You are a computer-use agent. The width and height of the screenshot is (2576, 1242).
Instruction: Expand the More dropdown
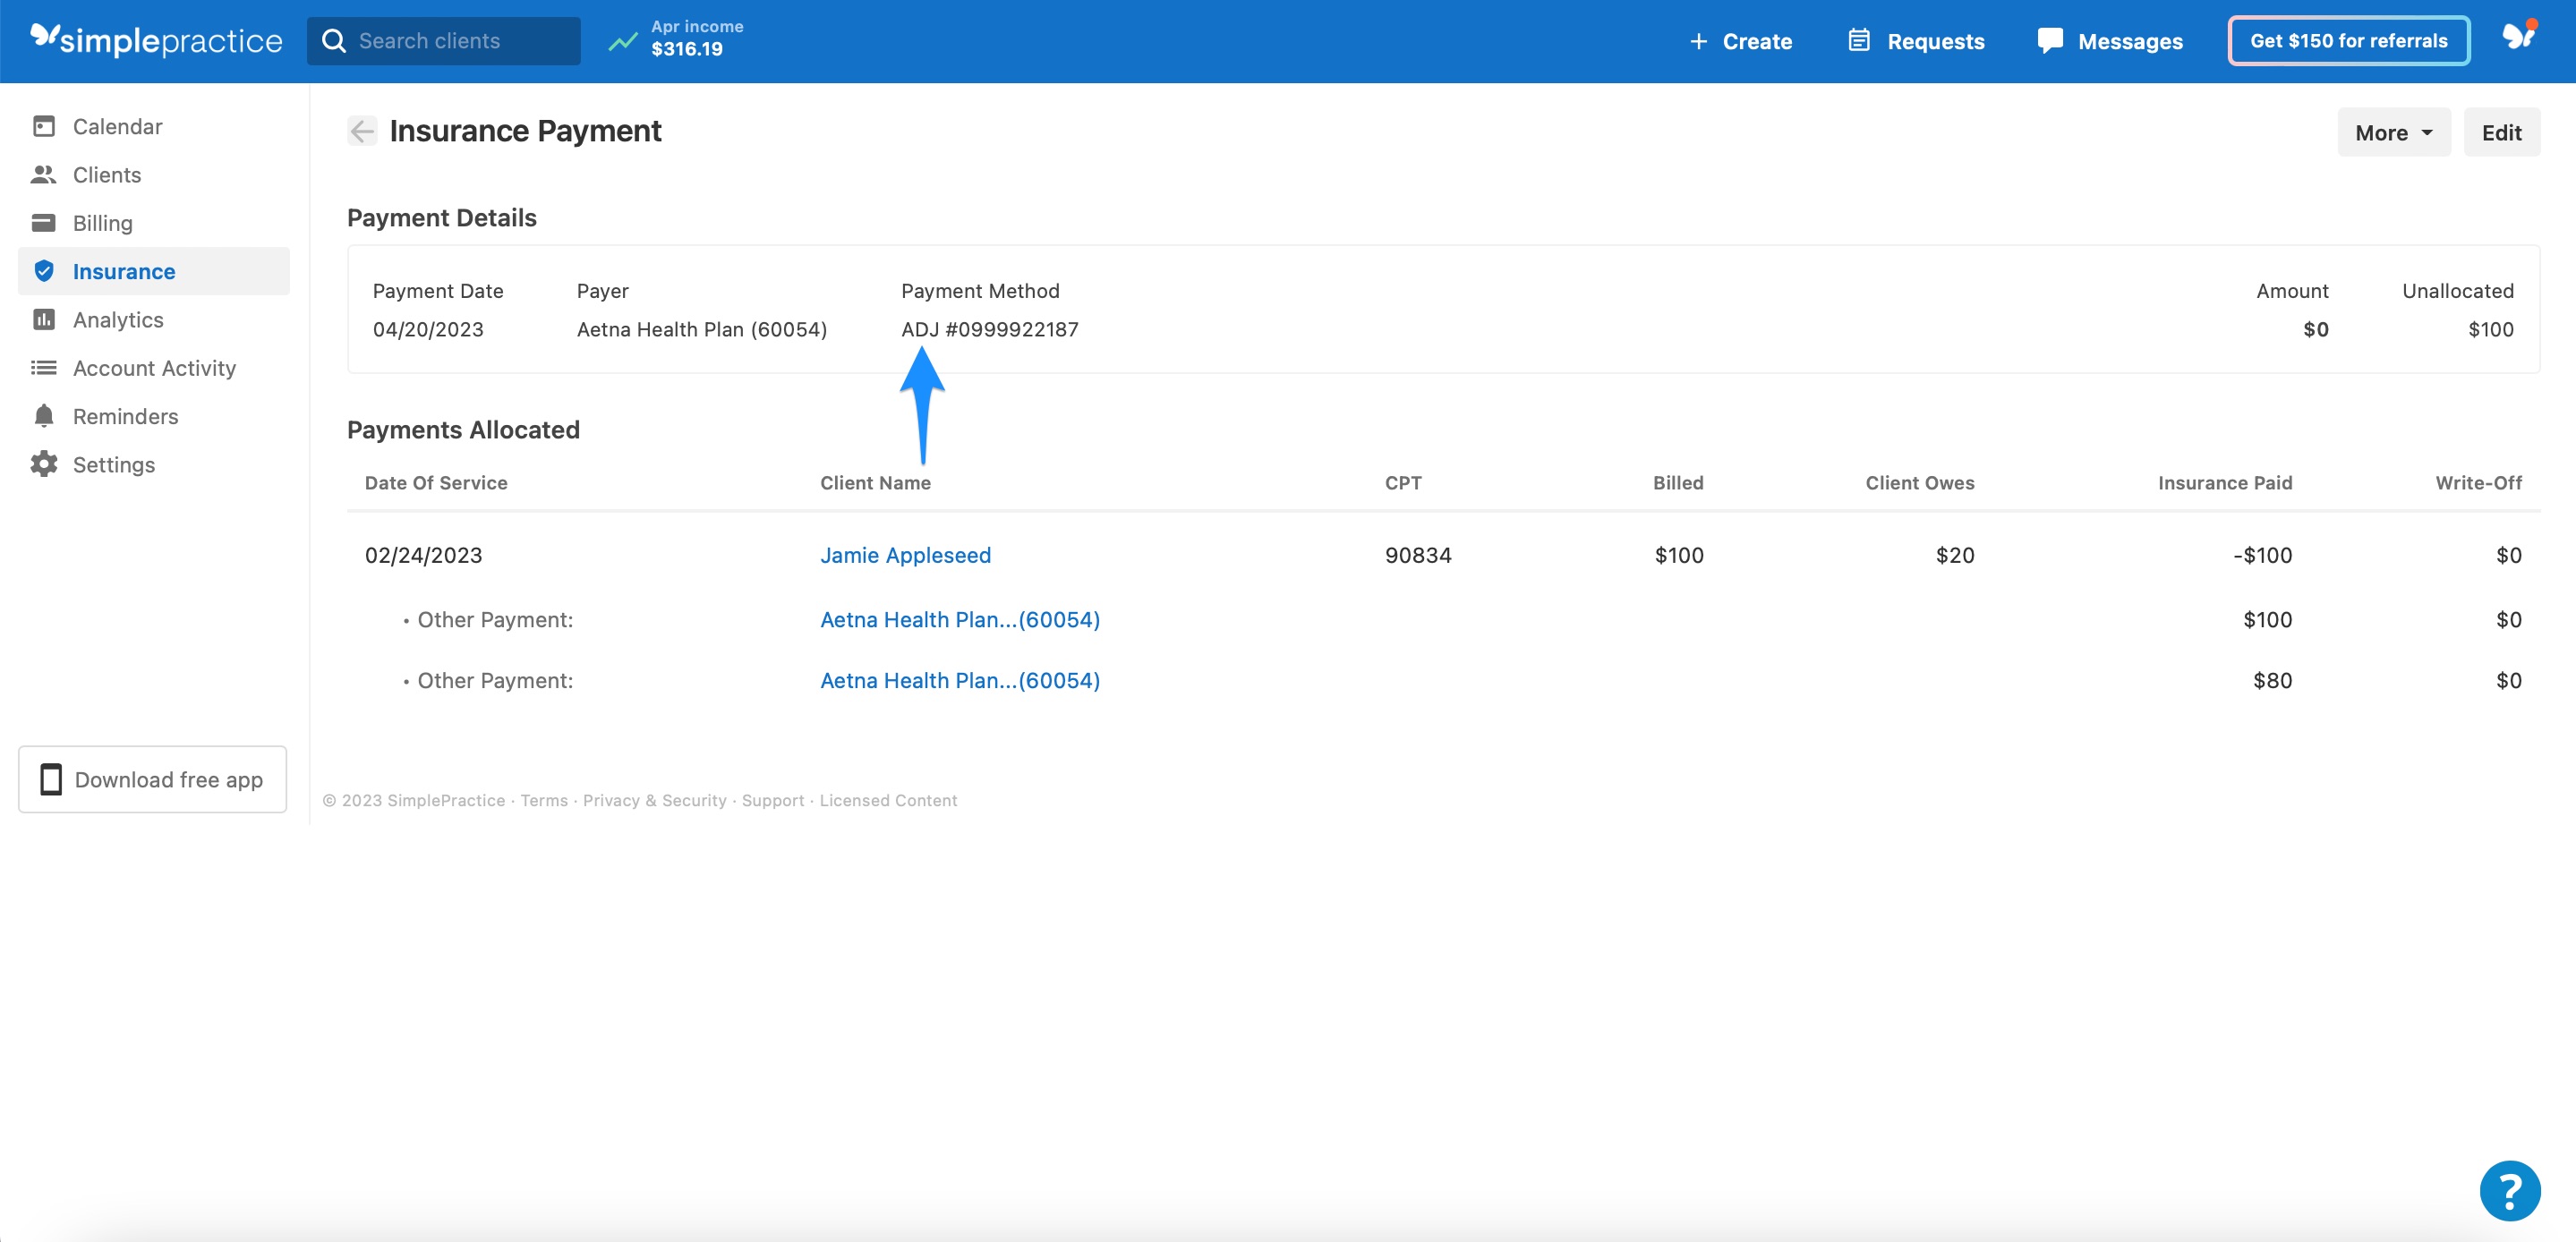2393,132
